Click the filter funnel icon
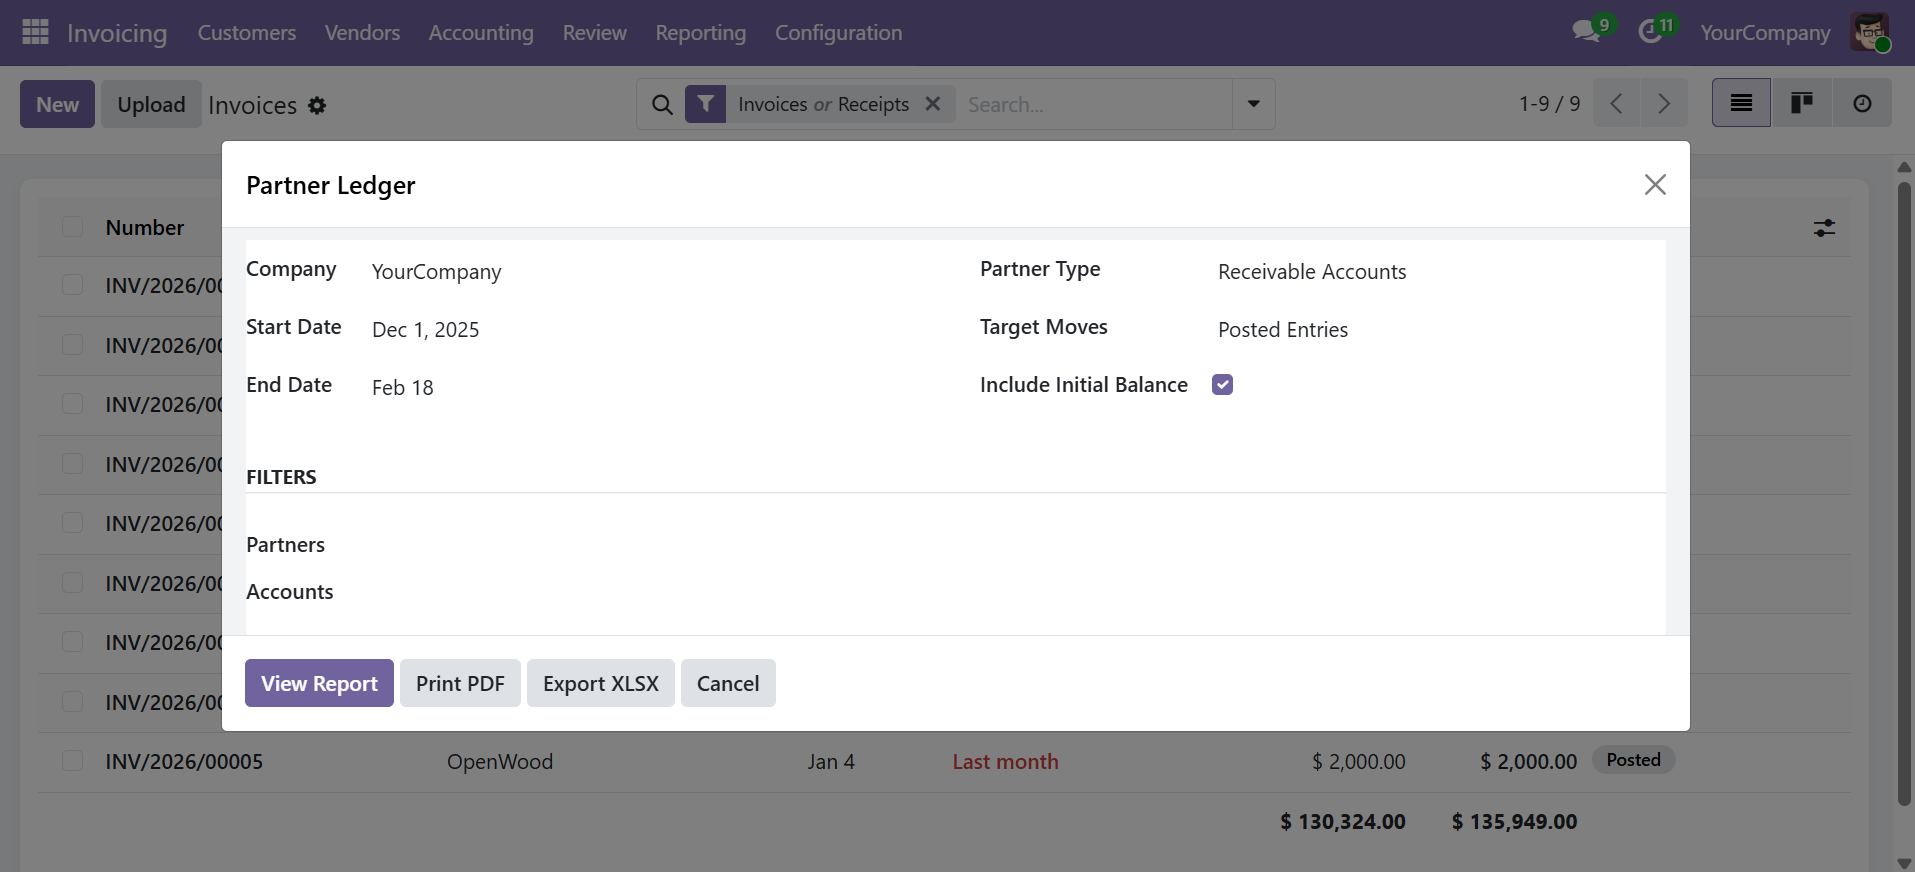 pos(705,104)
